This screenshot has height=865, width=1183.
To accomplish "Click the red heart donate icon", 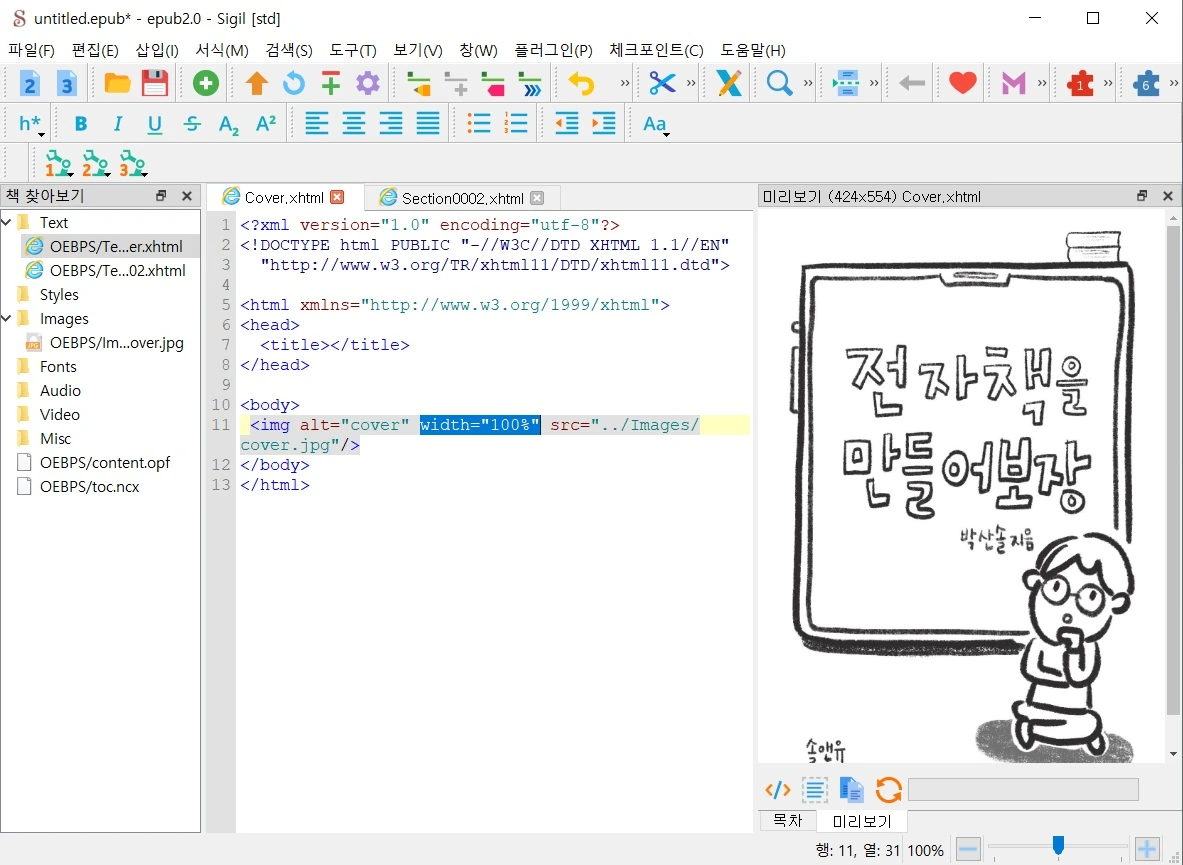I will click(963, 83).
